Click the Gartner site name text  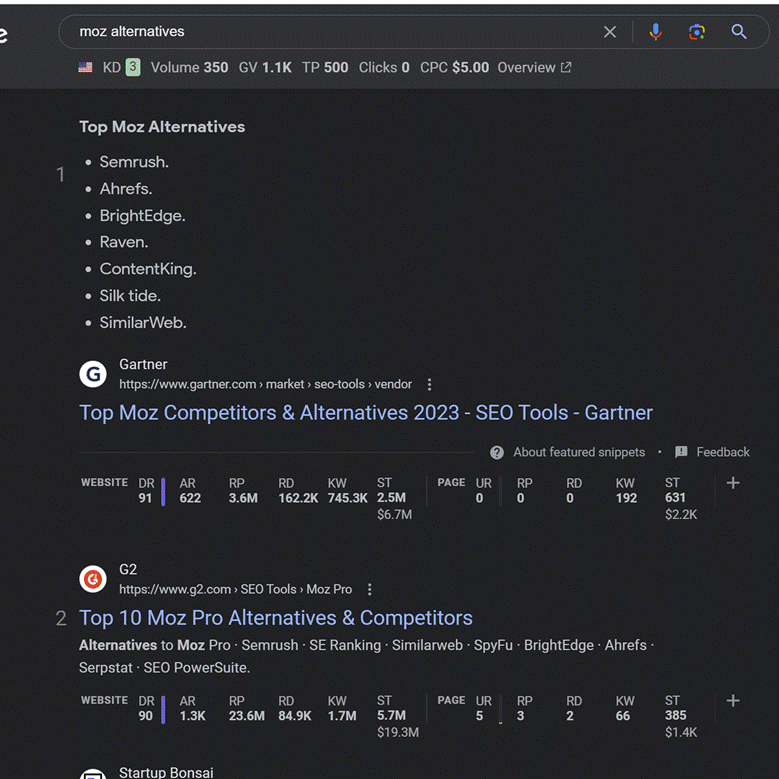pyautogui.click(x=143, y=364)
